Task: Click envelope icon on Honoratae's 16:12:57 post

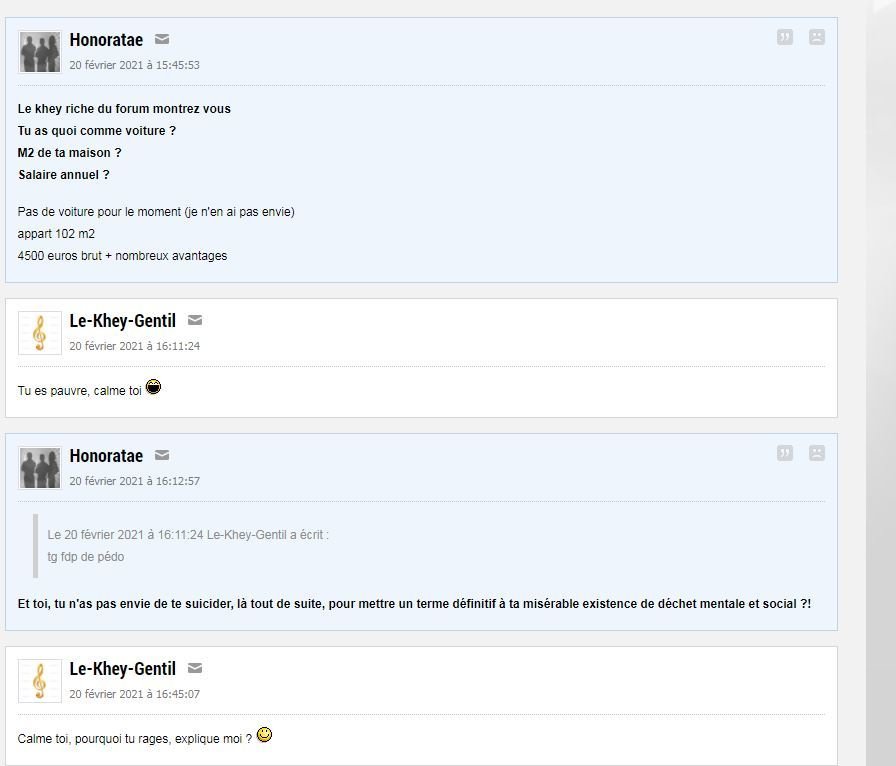Action: point(162,455)
